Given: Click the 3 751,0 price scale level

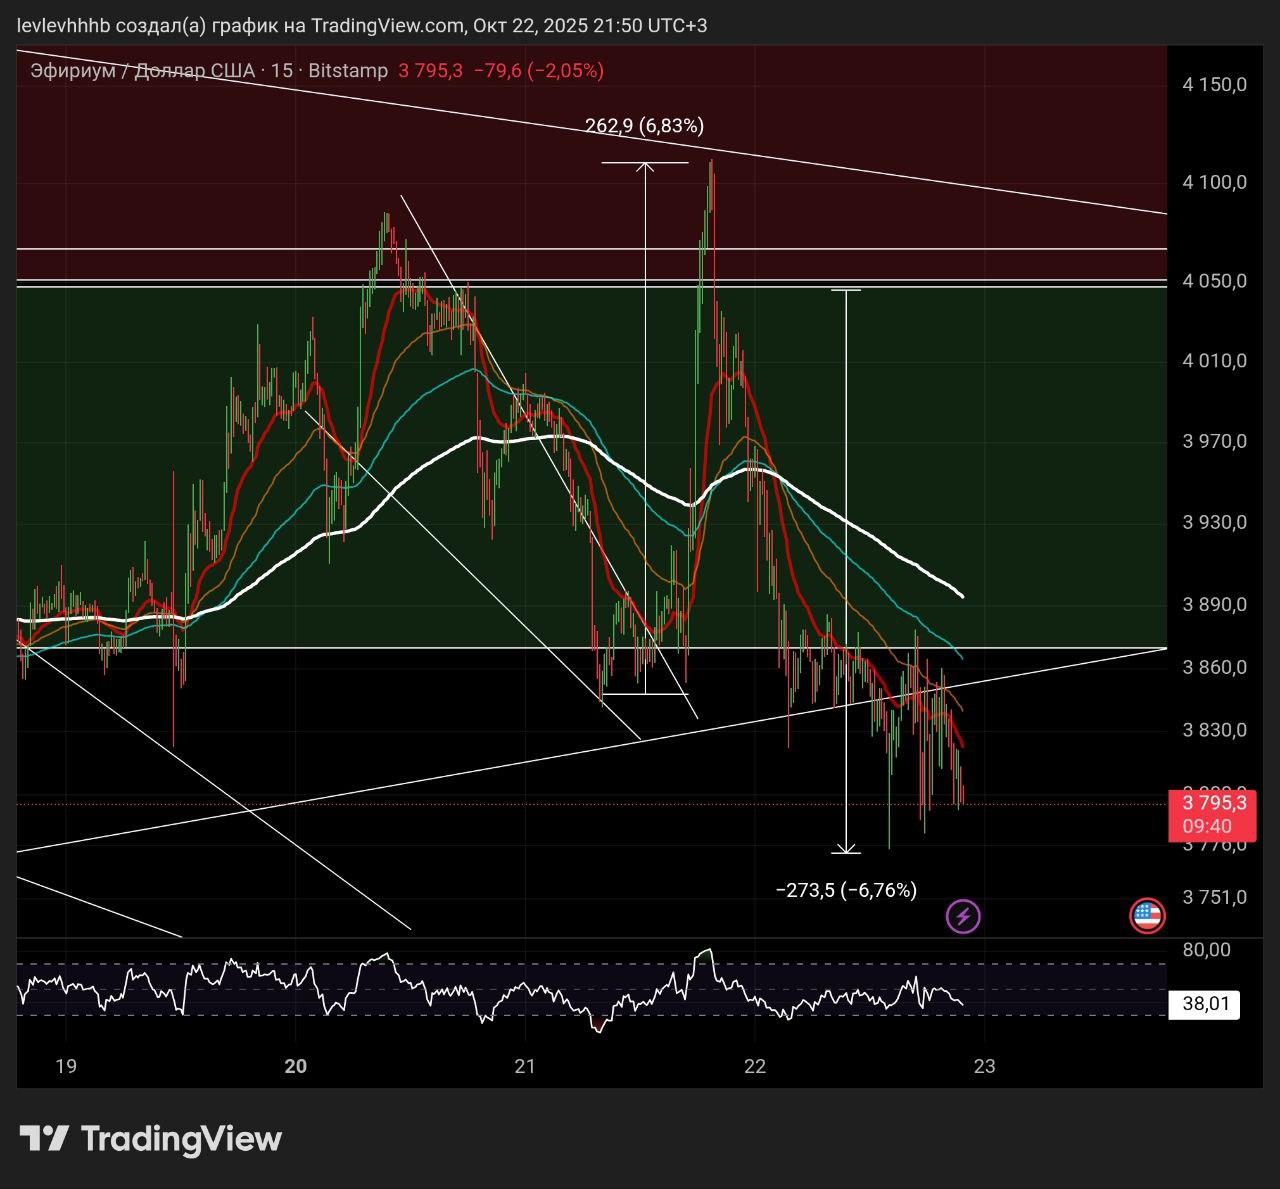Looking at the screenshot, I should 1214,897.
